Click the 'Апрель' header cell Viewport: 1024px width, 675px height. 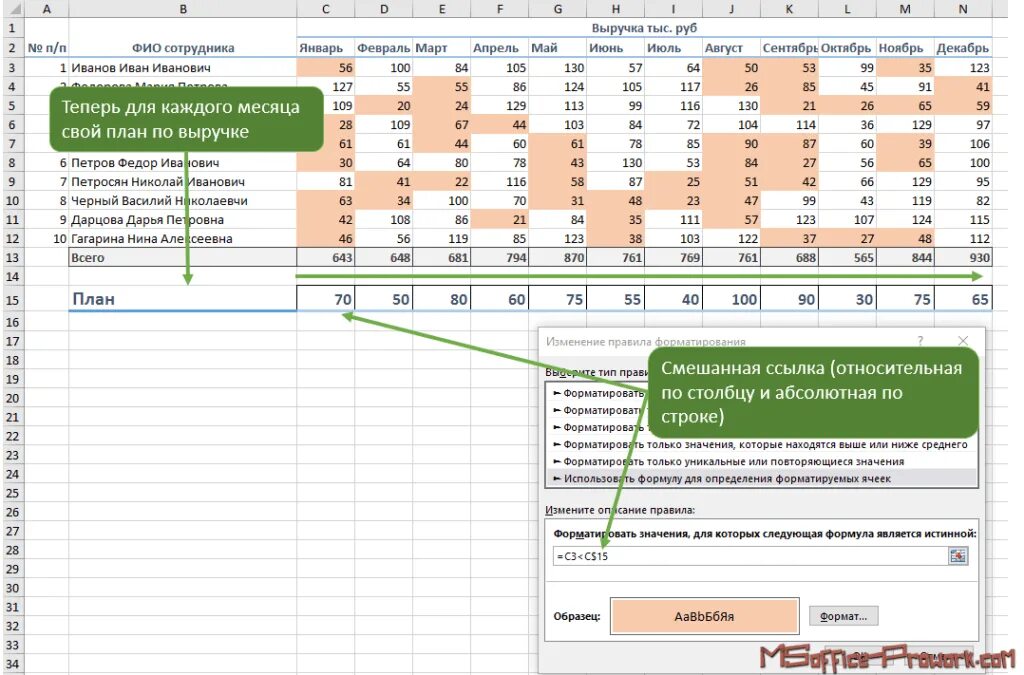point(500,48)
